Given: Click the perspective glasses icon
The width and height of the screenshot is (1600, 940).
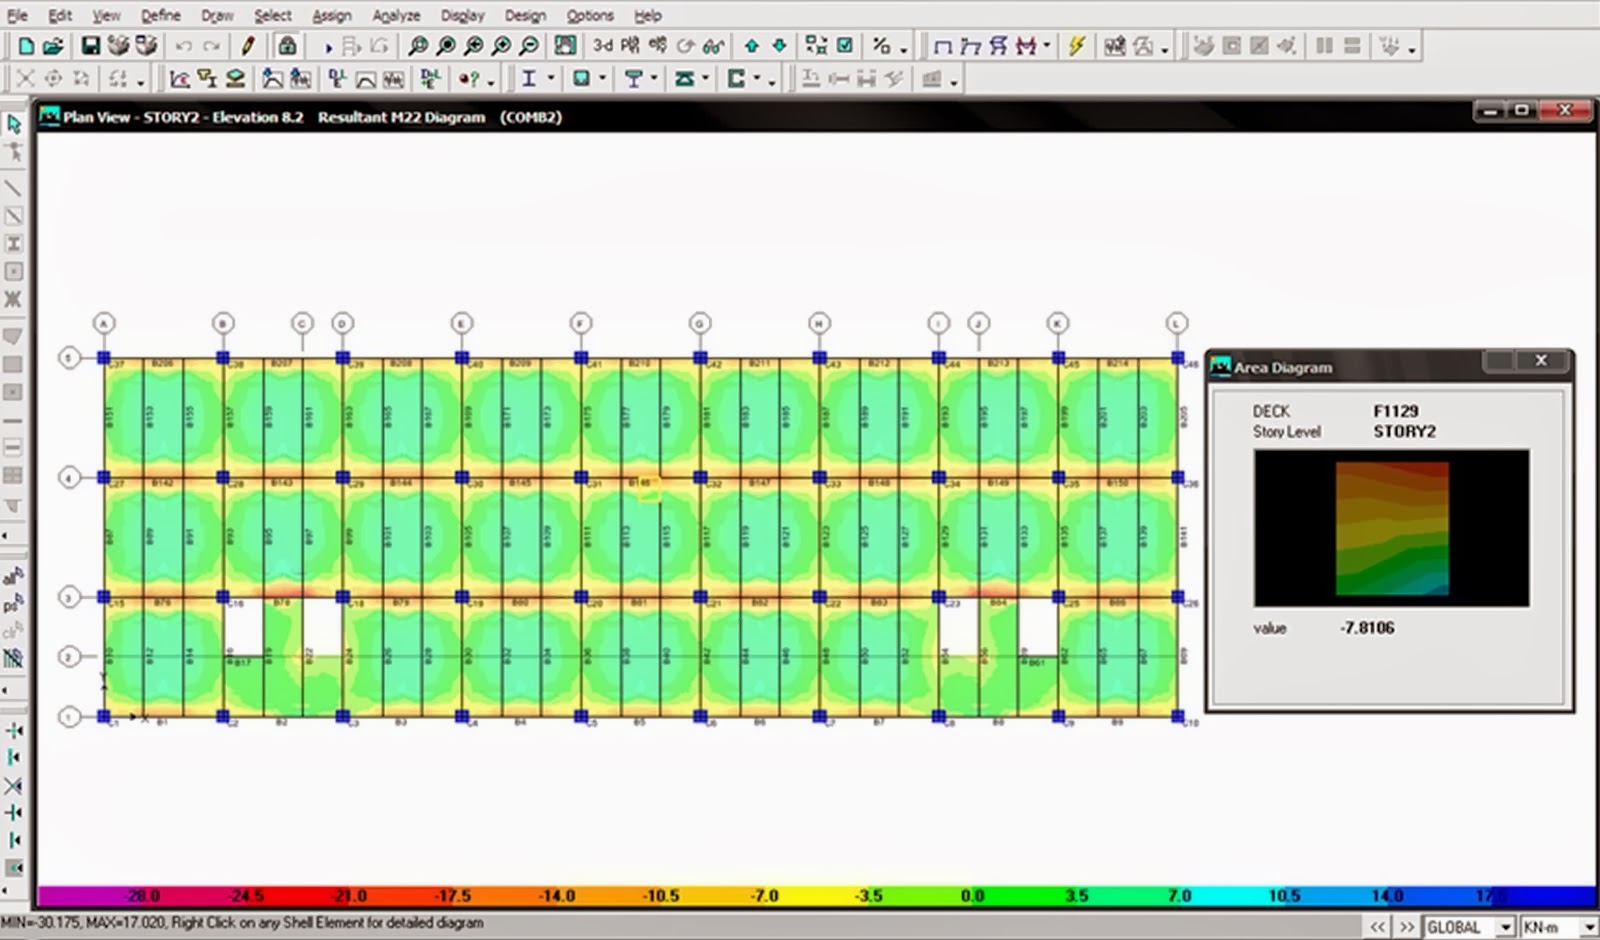Looking at the screenshot, I should [713, 46].
